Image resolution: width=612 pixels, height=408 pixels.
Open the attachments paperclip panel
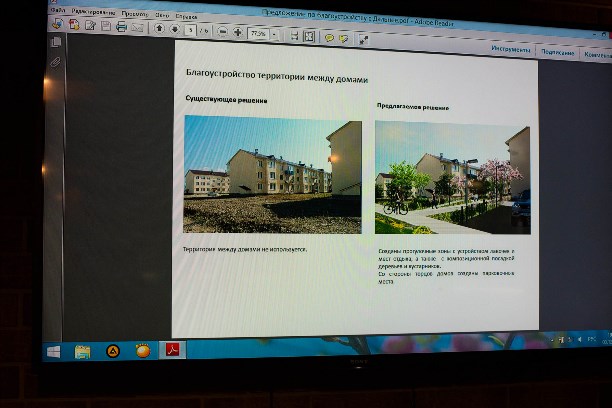click(56, 62)
